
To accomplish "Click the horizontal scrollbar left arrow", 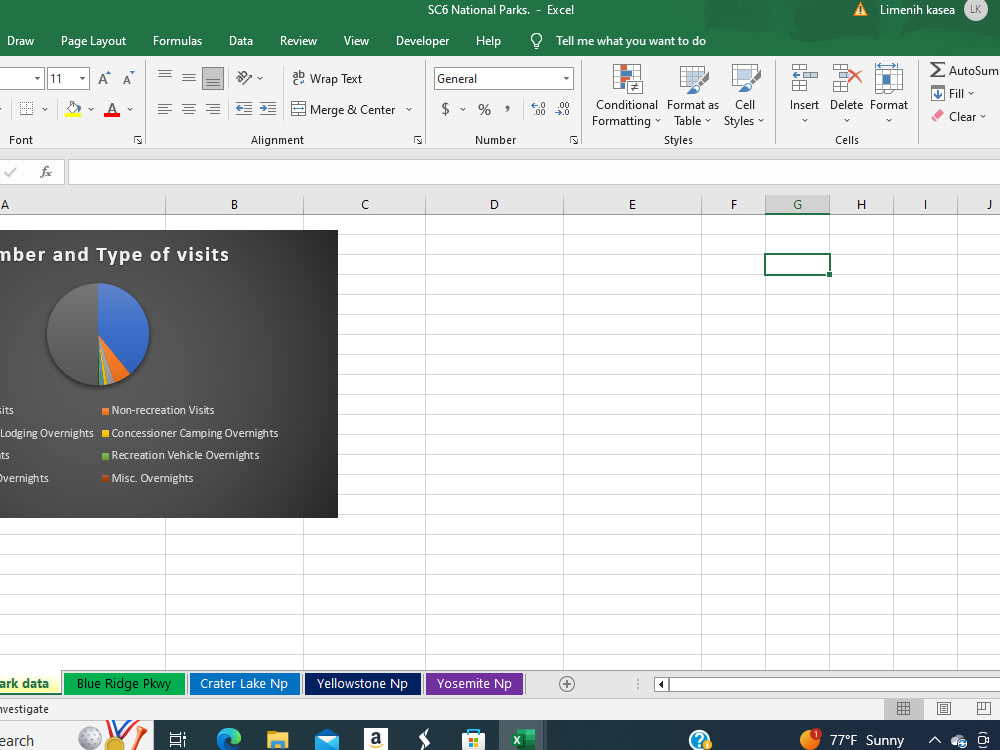I will coord(661,684).
